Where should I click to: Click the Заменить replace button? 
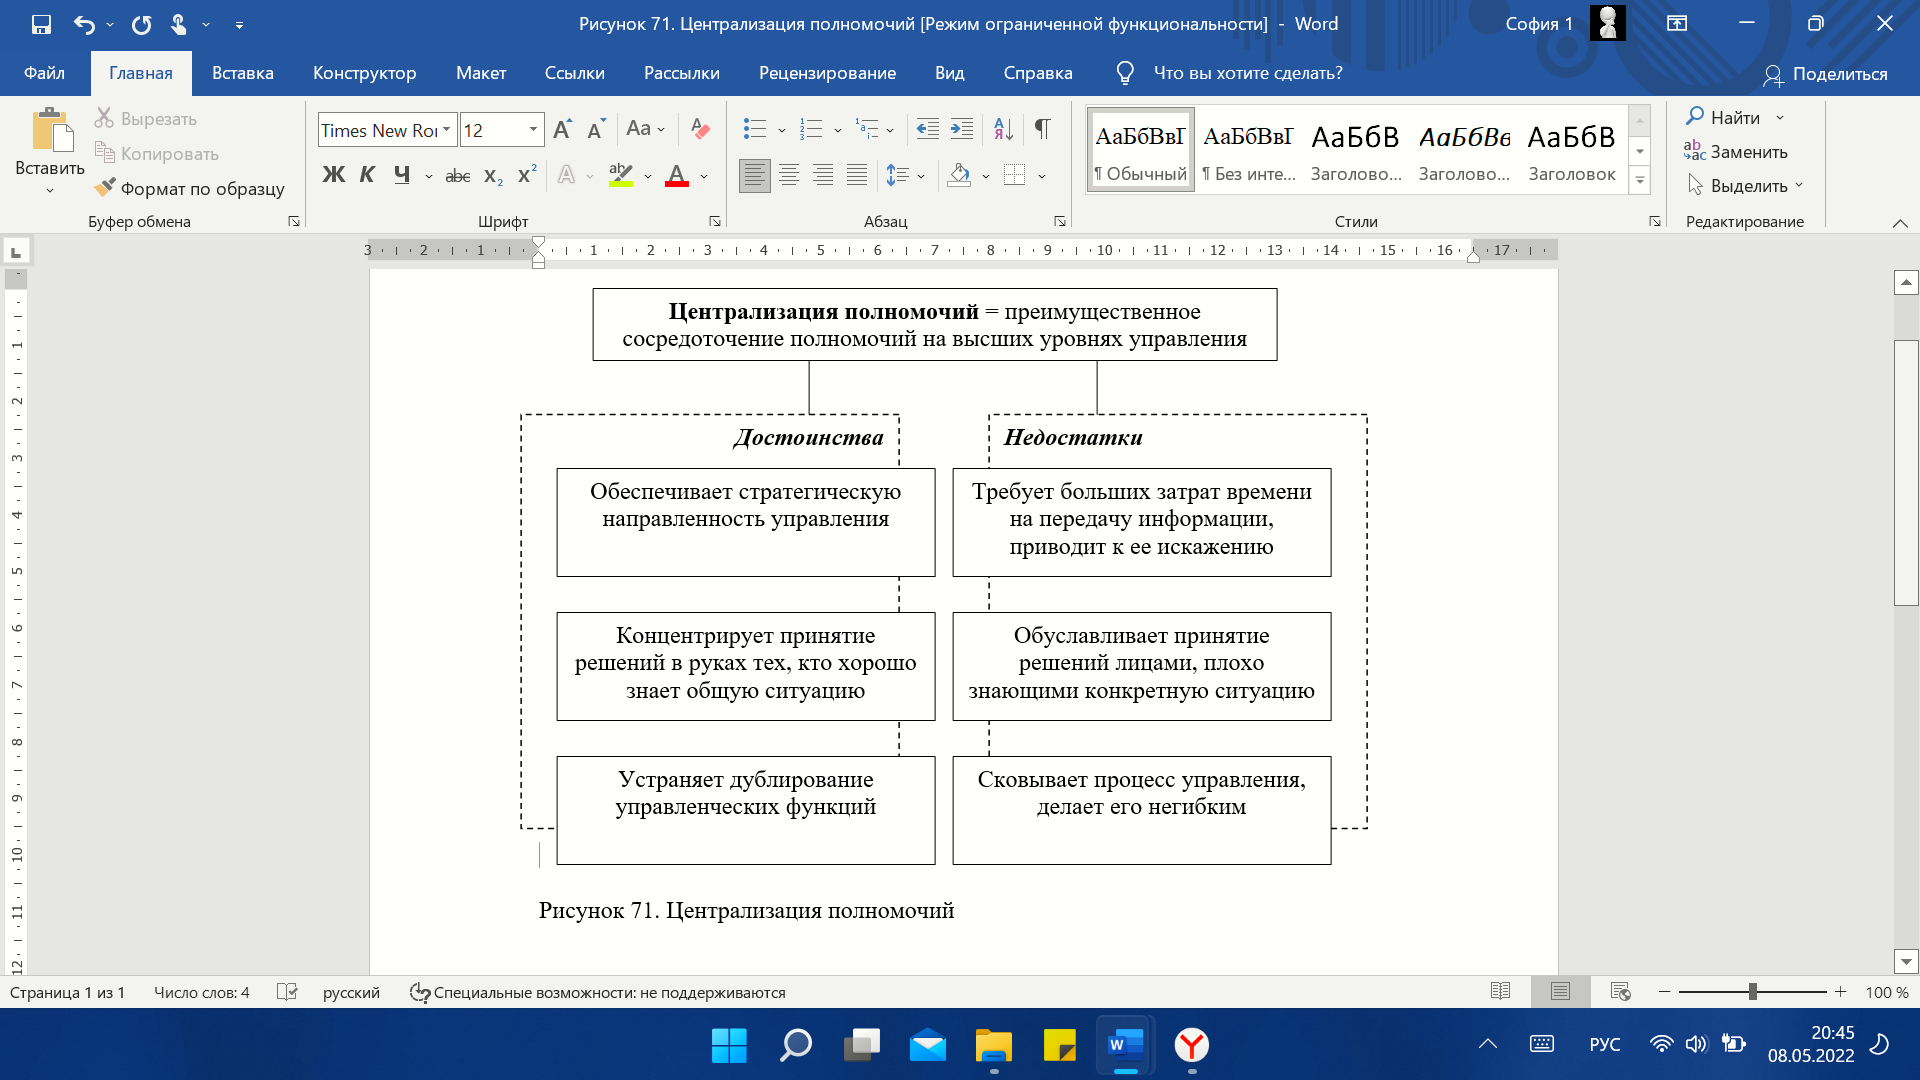tap(1736, 152)
